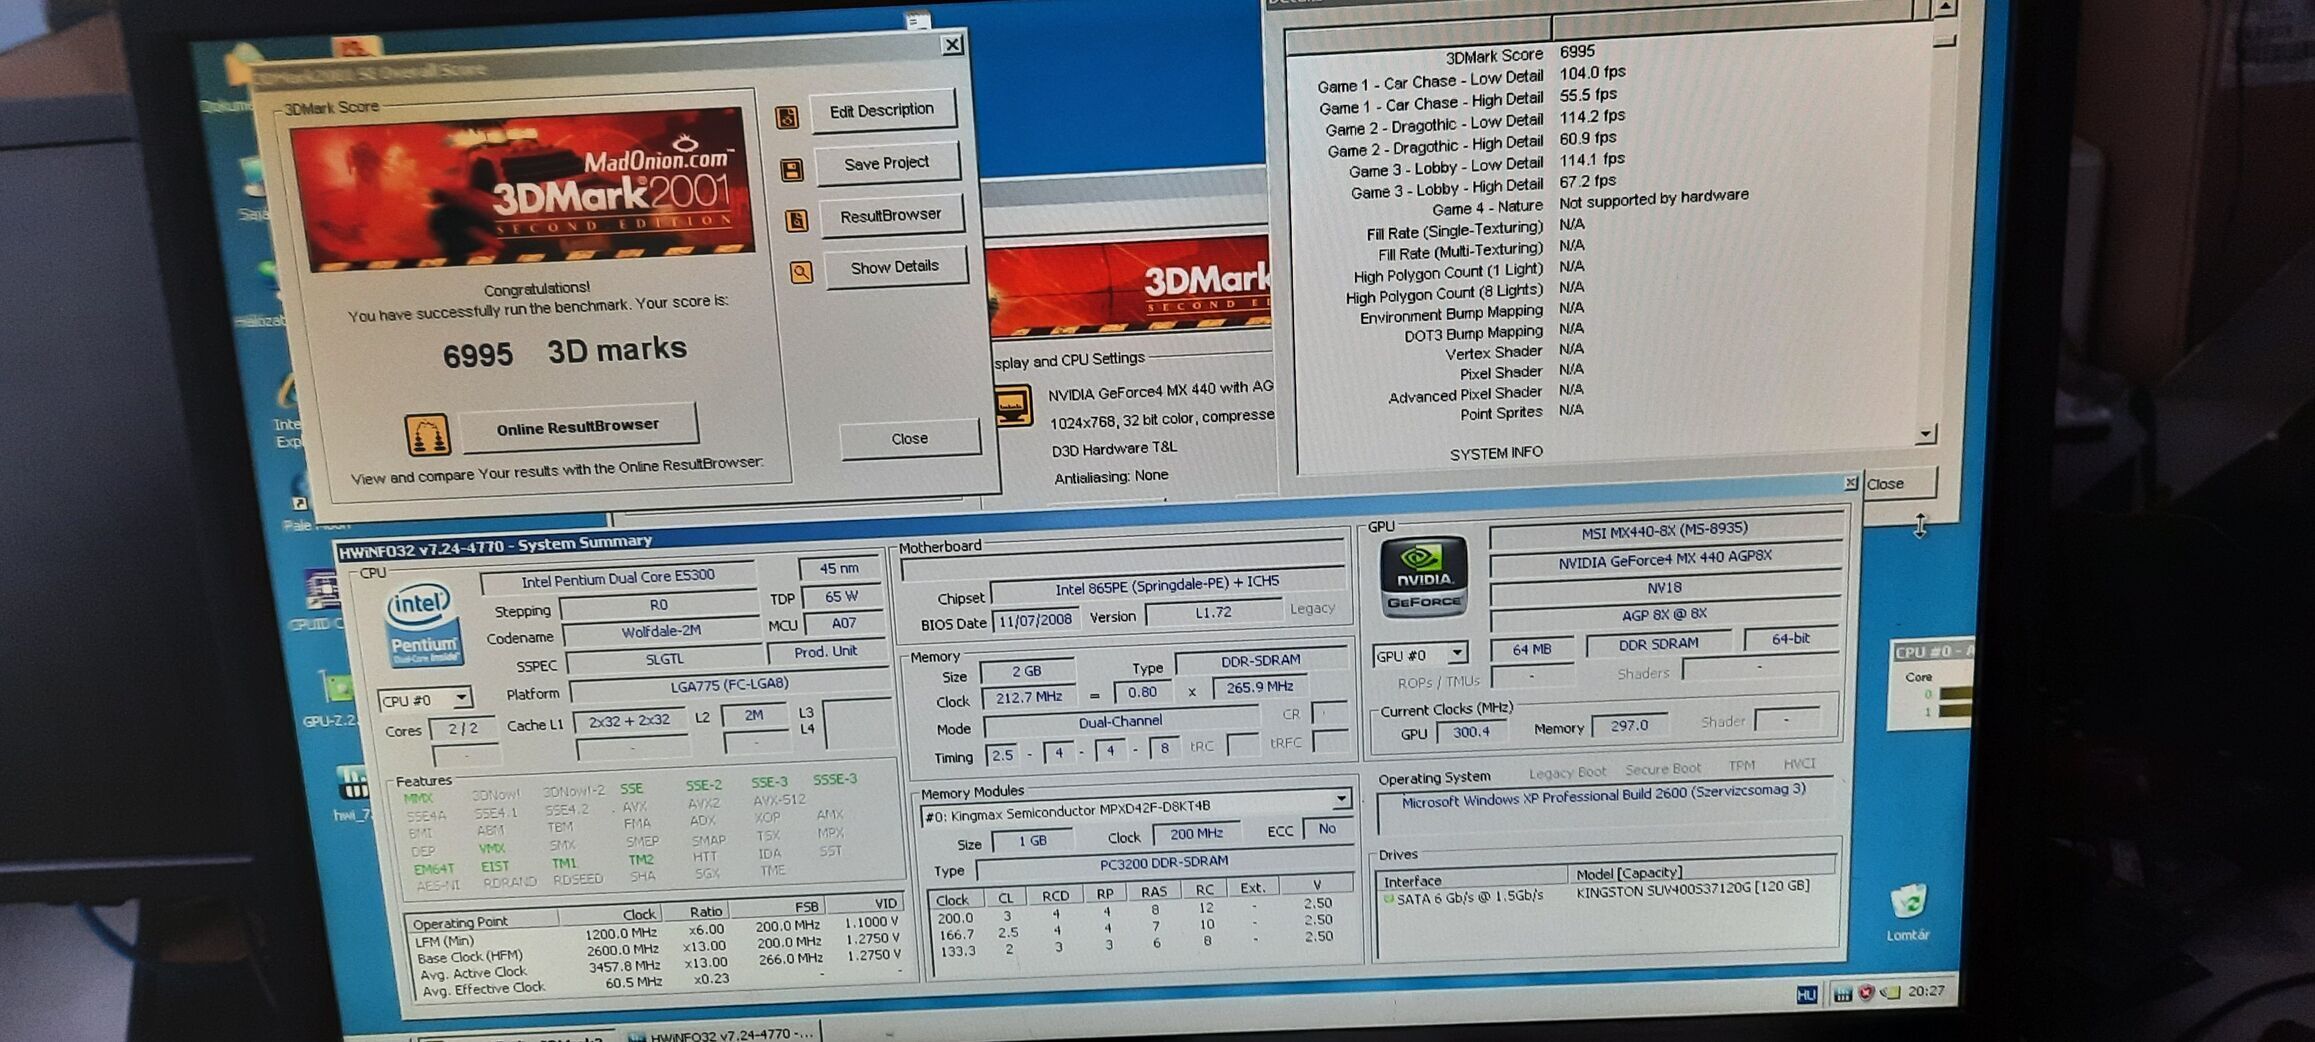Image resolution: width=2315 pixels, height=1042 pixels.
Task: Click the Online ResultBrowser button
Action: pyautogui.click(x=577, y=427)
